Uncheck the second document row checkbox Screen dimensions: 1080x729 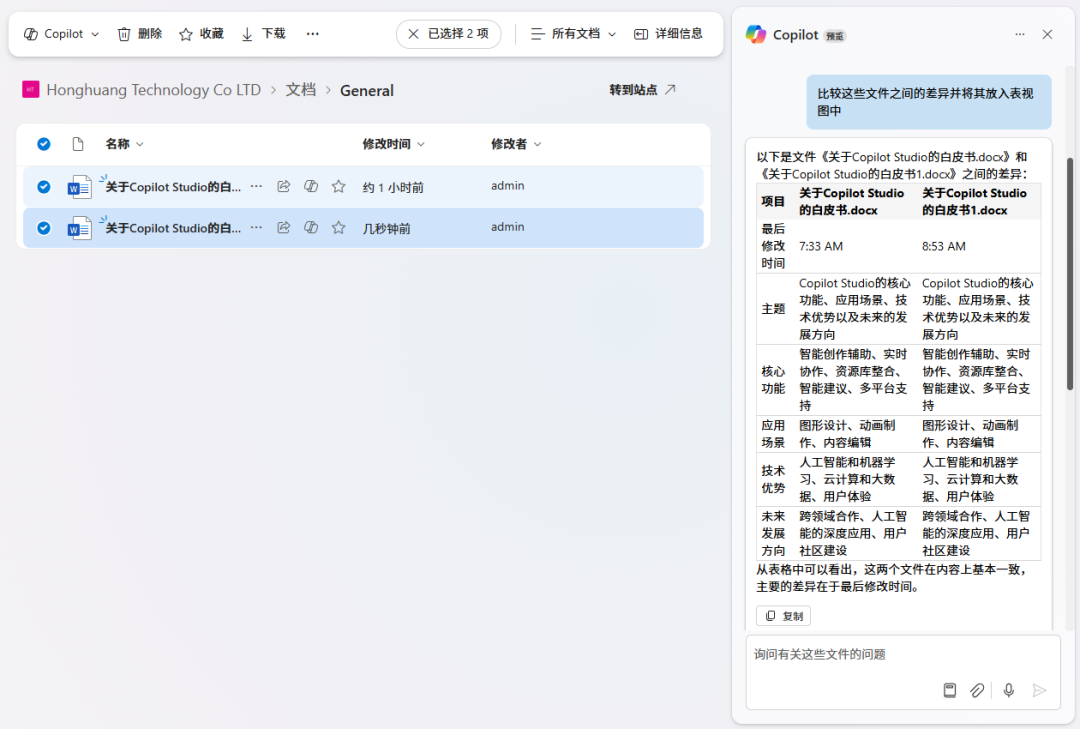(43, 228)
